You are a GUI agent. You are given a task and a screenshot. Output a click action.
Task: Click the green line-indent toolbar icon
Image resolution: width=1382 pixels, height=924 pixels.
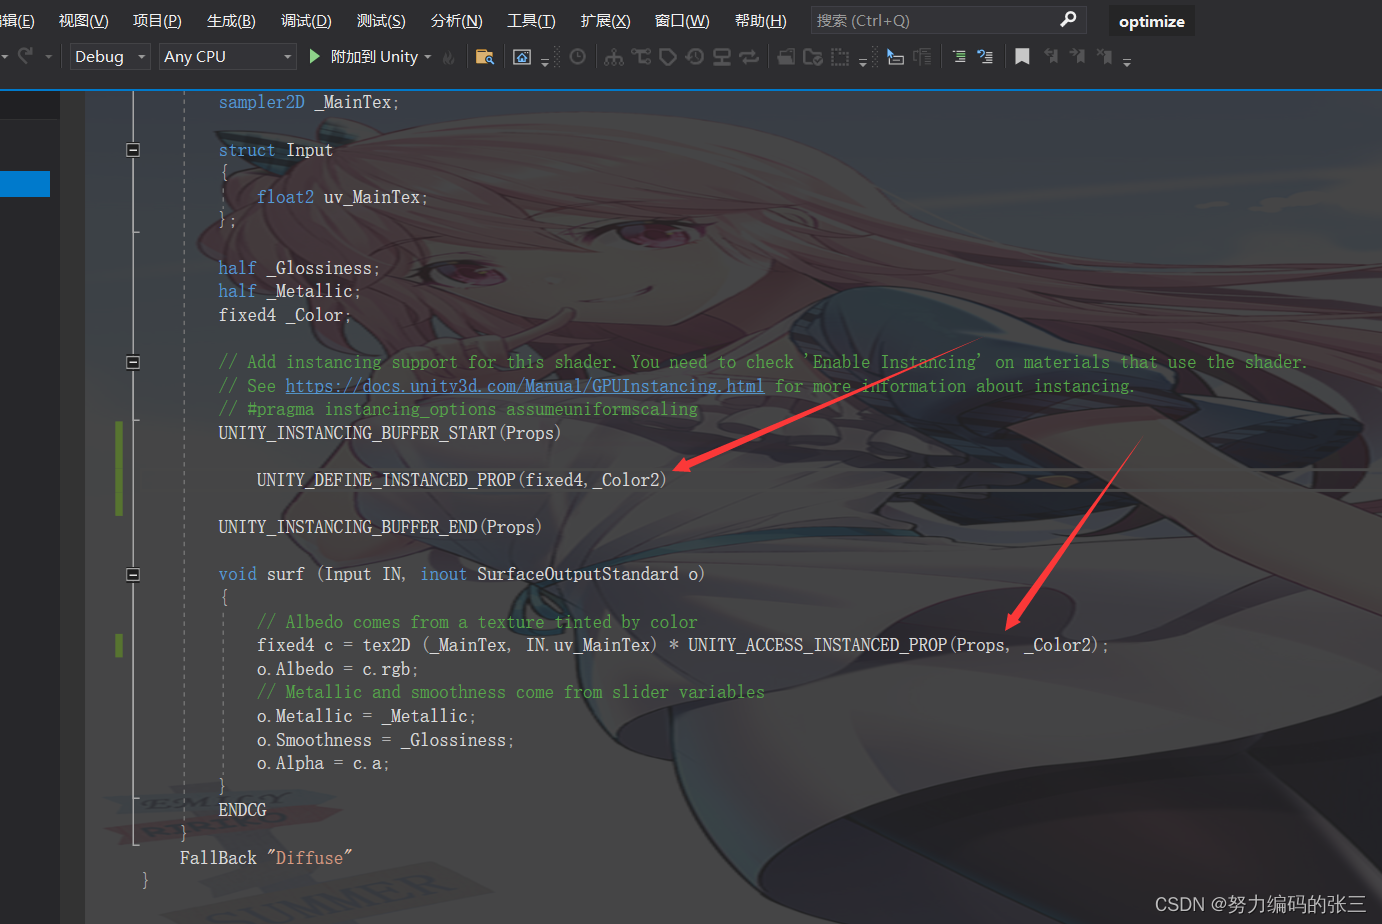(x=961, y=57)
